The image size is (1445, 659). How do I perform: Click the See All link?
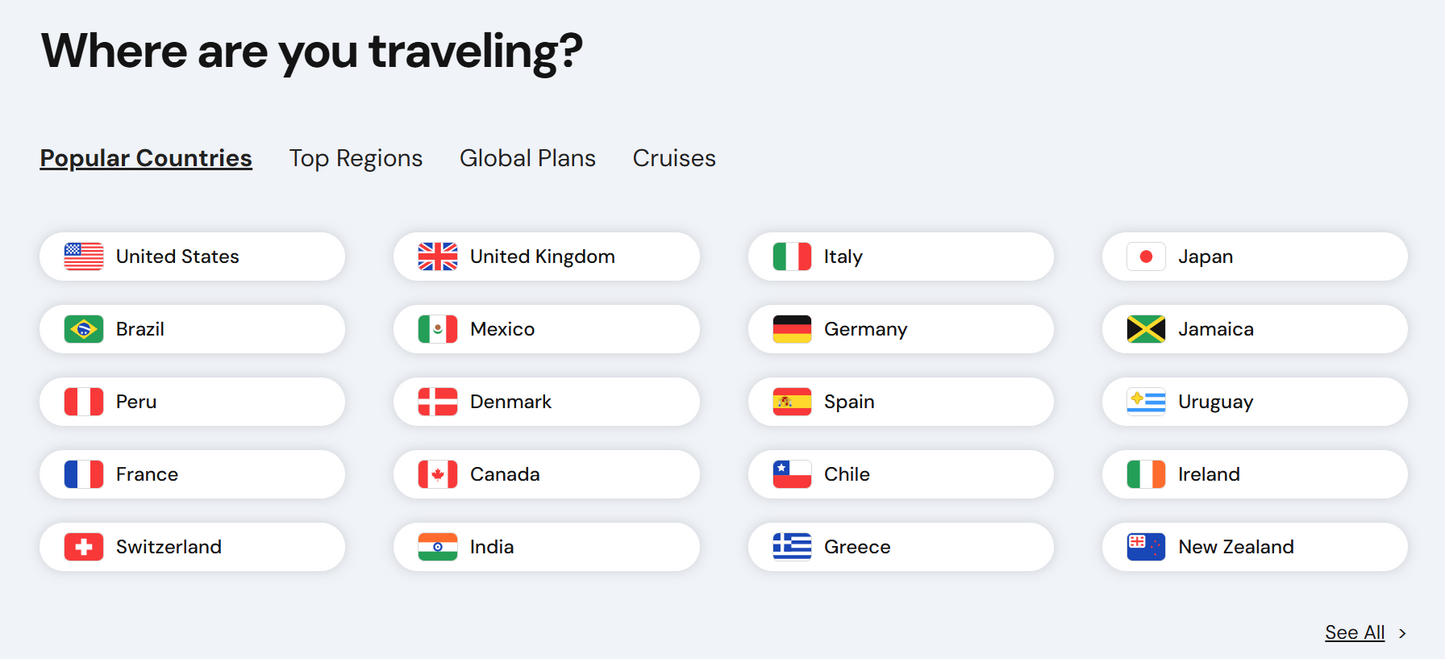click(1355, 632)
